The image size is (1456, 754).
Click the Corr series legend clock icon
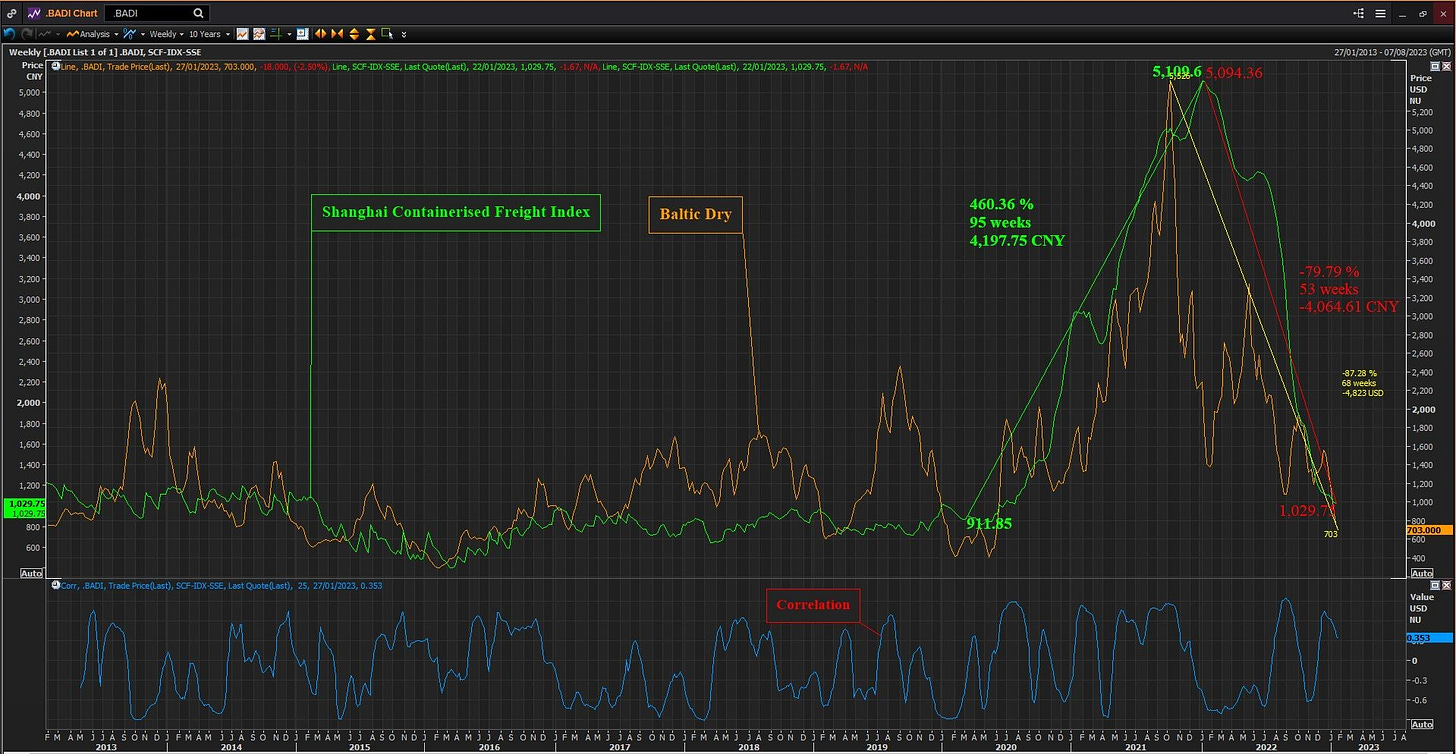pyautogui.click(x=55, y=586)
